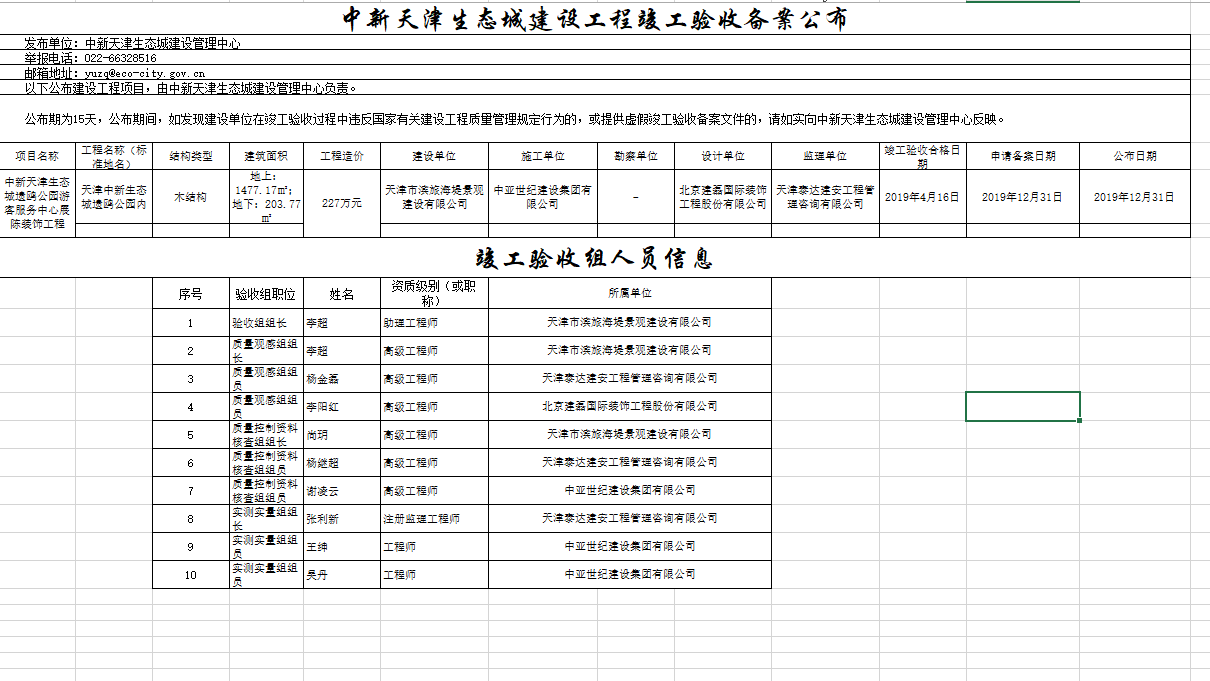
Task: Click the heading 竣工验收组人员信息
Action: (x=594, y=259)
